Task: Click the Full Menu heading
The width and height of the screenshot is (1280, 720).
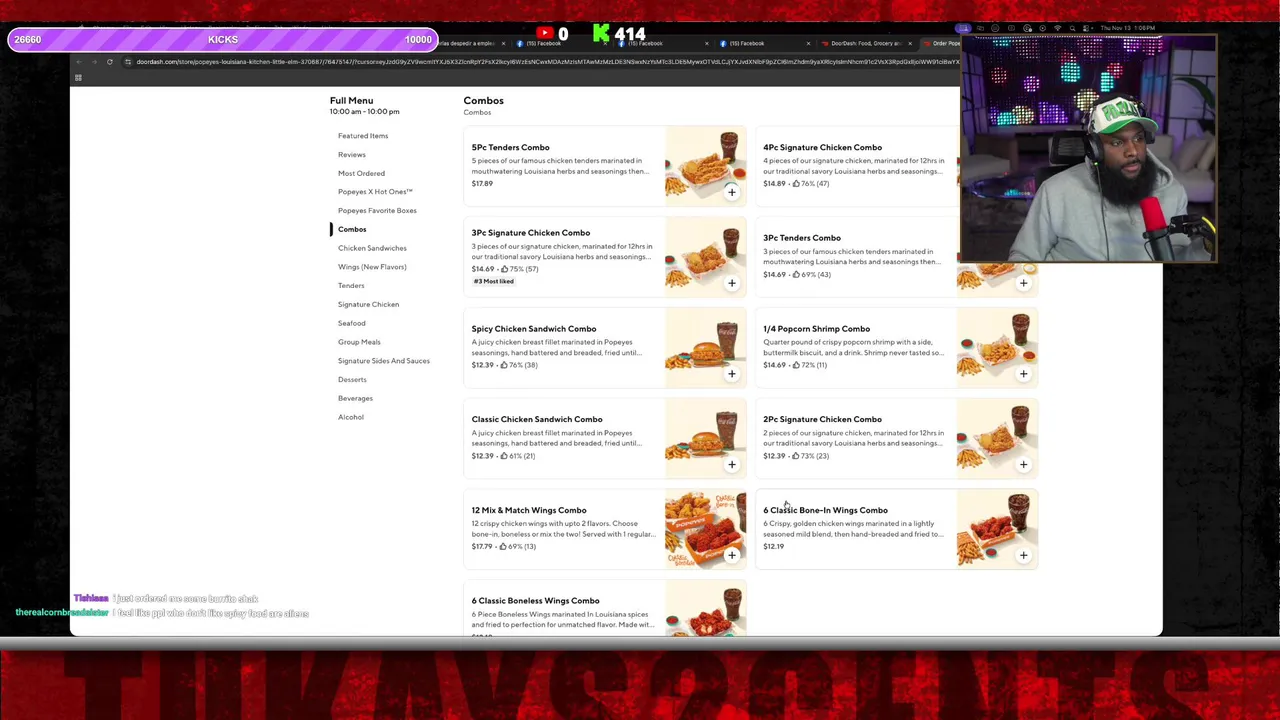Action: (x=351, y=101)
